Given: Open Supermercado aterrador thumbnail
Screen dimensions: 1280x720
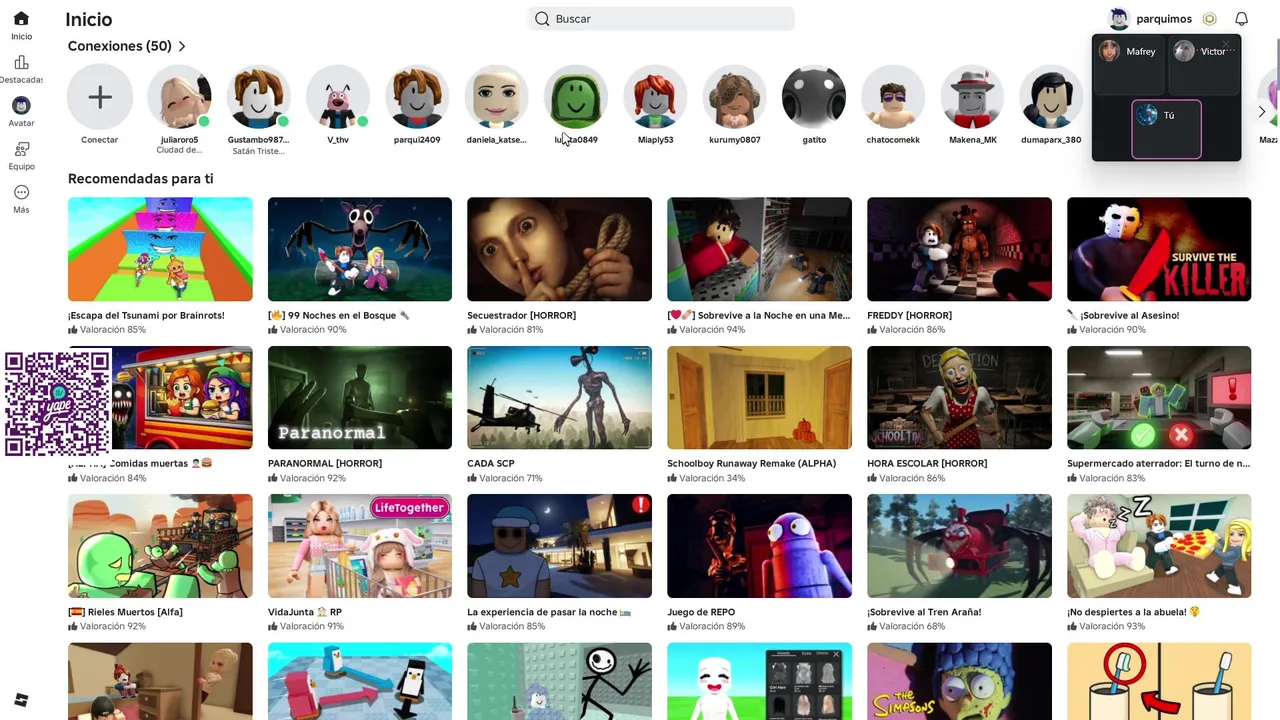Looking at the screenshot, I should pyautogui.click(x=1159, y=398).
